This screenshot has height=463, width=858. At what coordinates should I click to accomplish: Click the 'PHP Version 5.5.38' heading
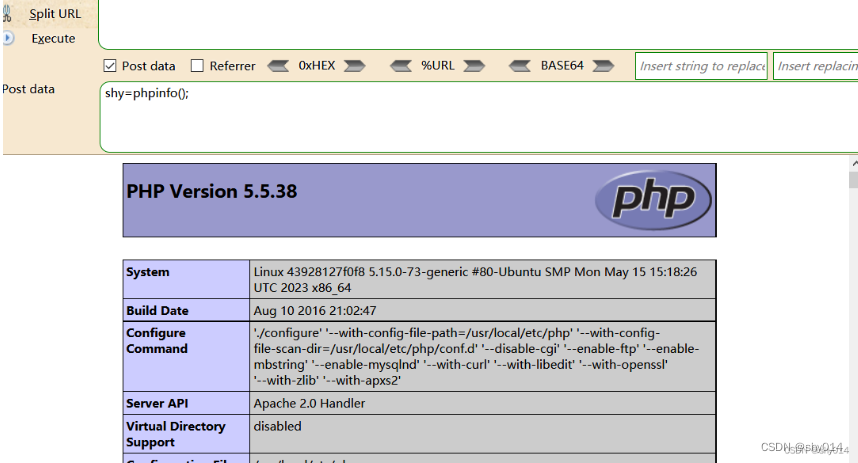212,192
